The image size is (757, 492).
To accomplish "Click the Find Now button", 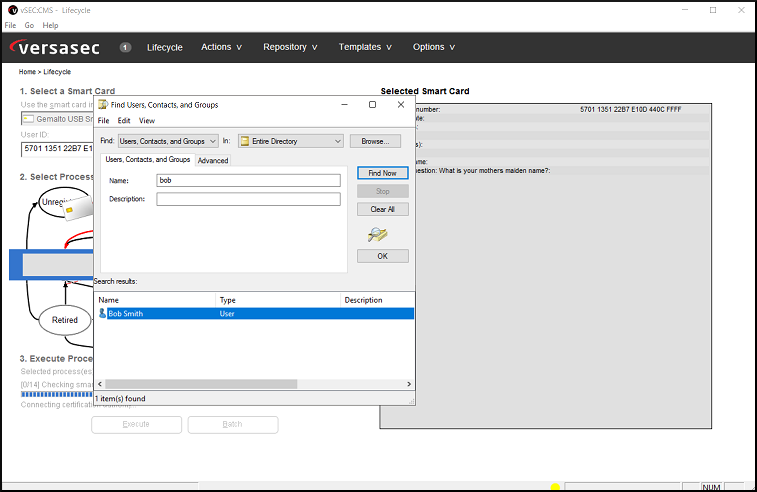I will click(x=383, y=173).
